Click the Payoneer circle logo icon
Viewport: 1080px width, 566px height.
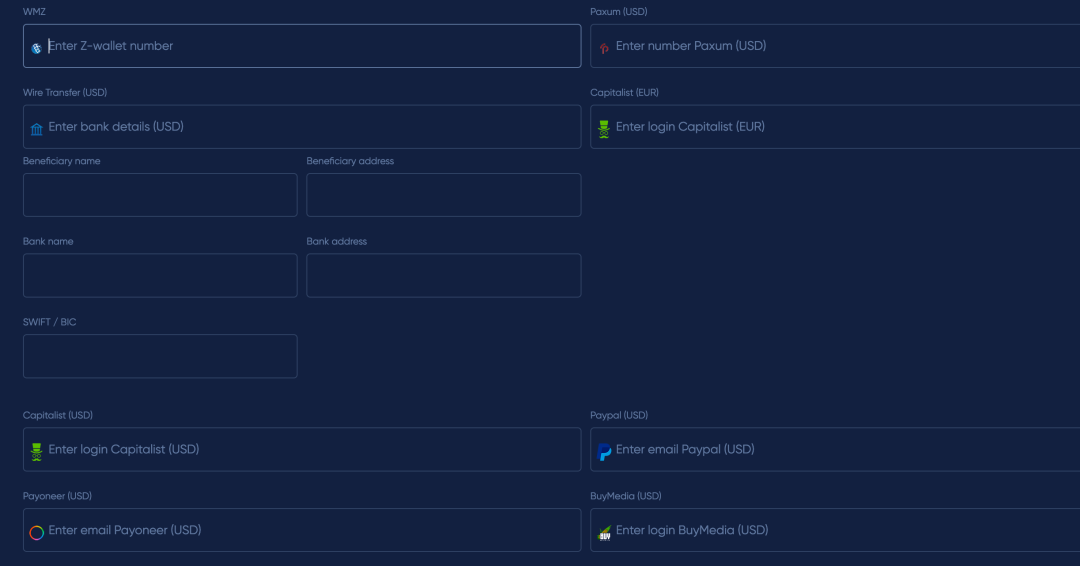(x=37, y=532)
